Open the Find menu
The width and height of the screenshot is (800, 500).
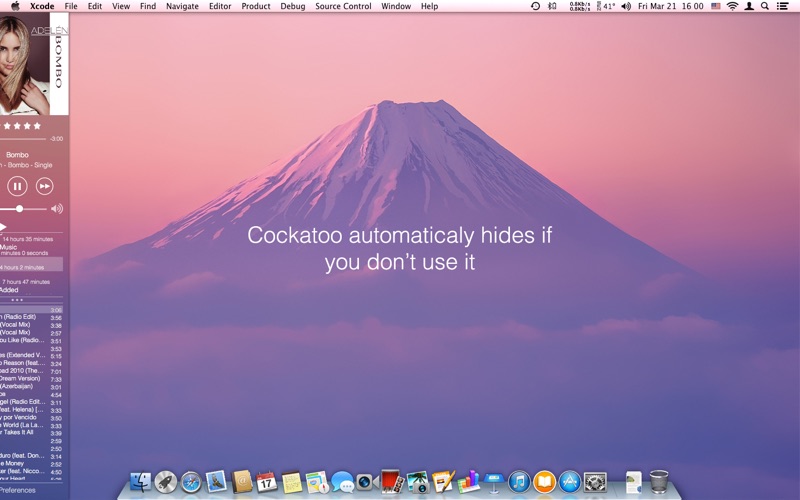[148, 6]
